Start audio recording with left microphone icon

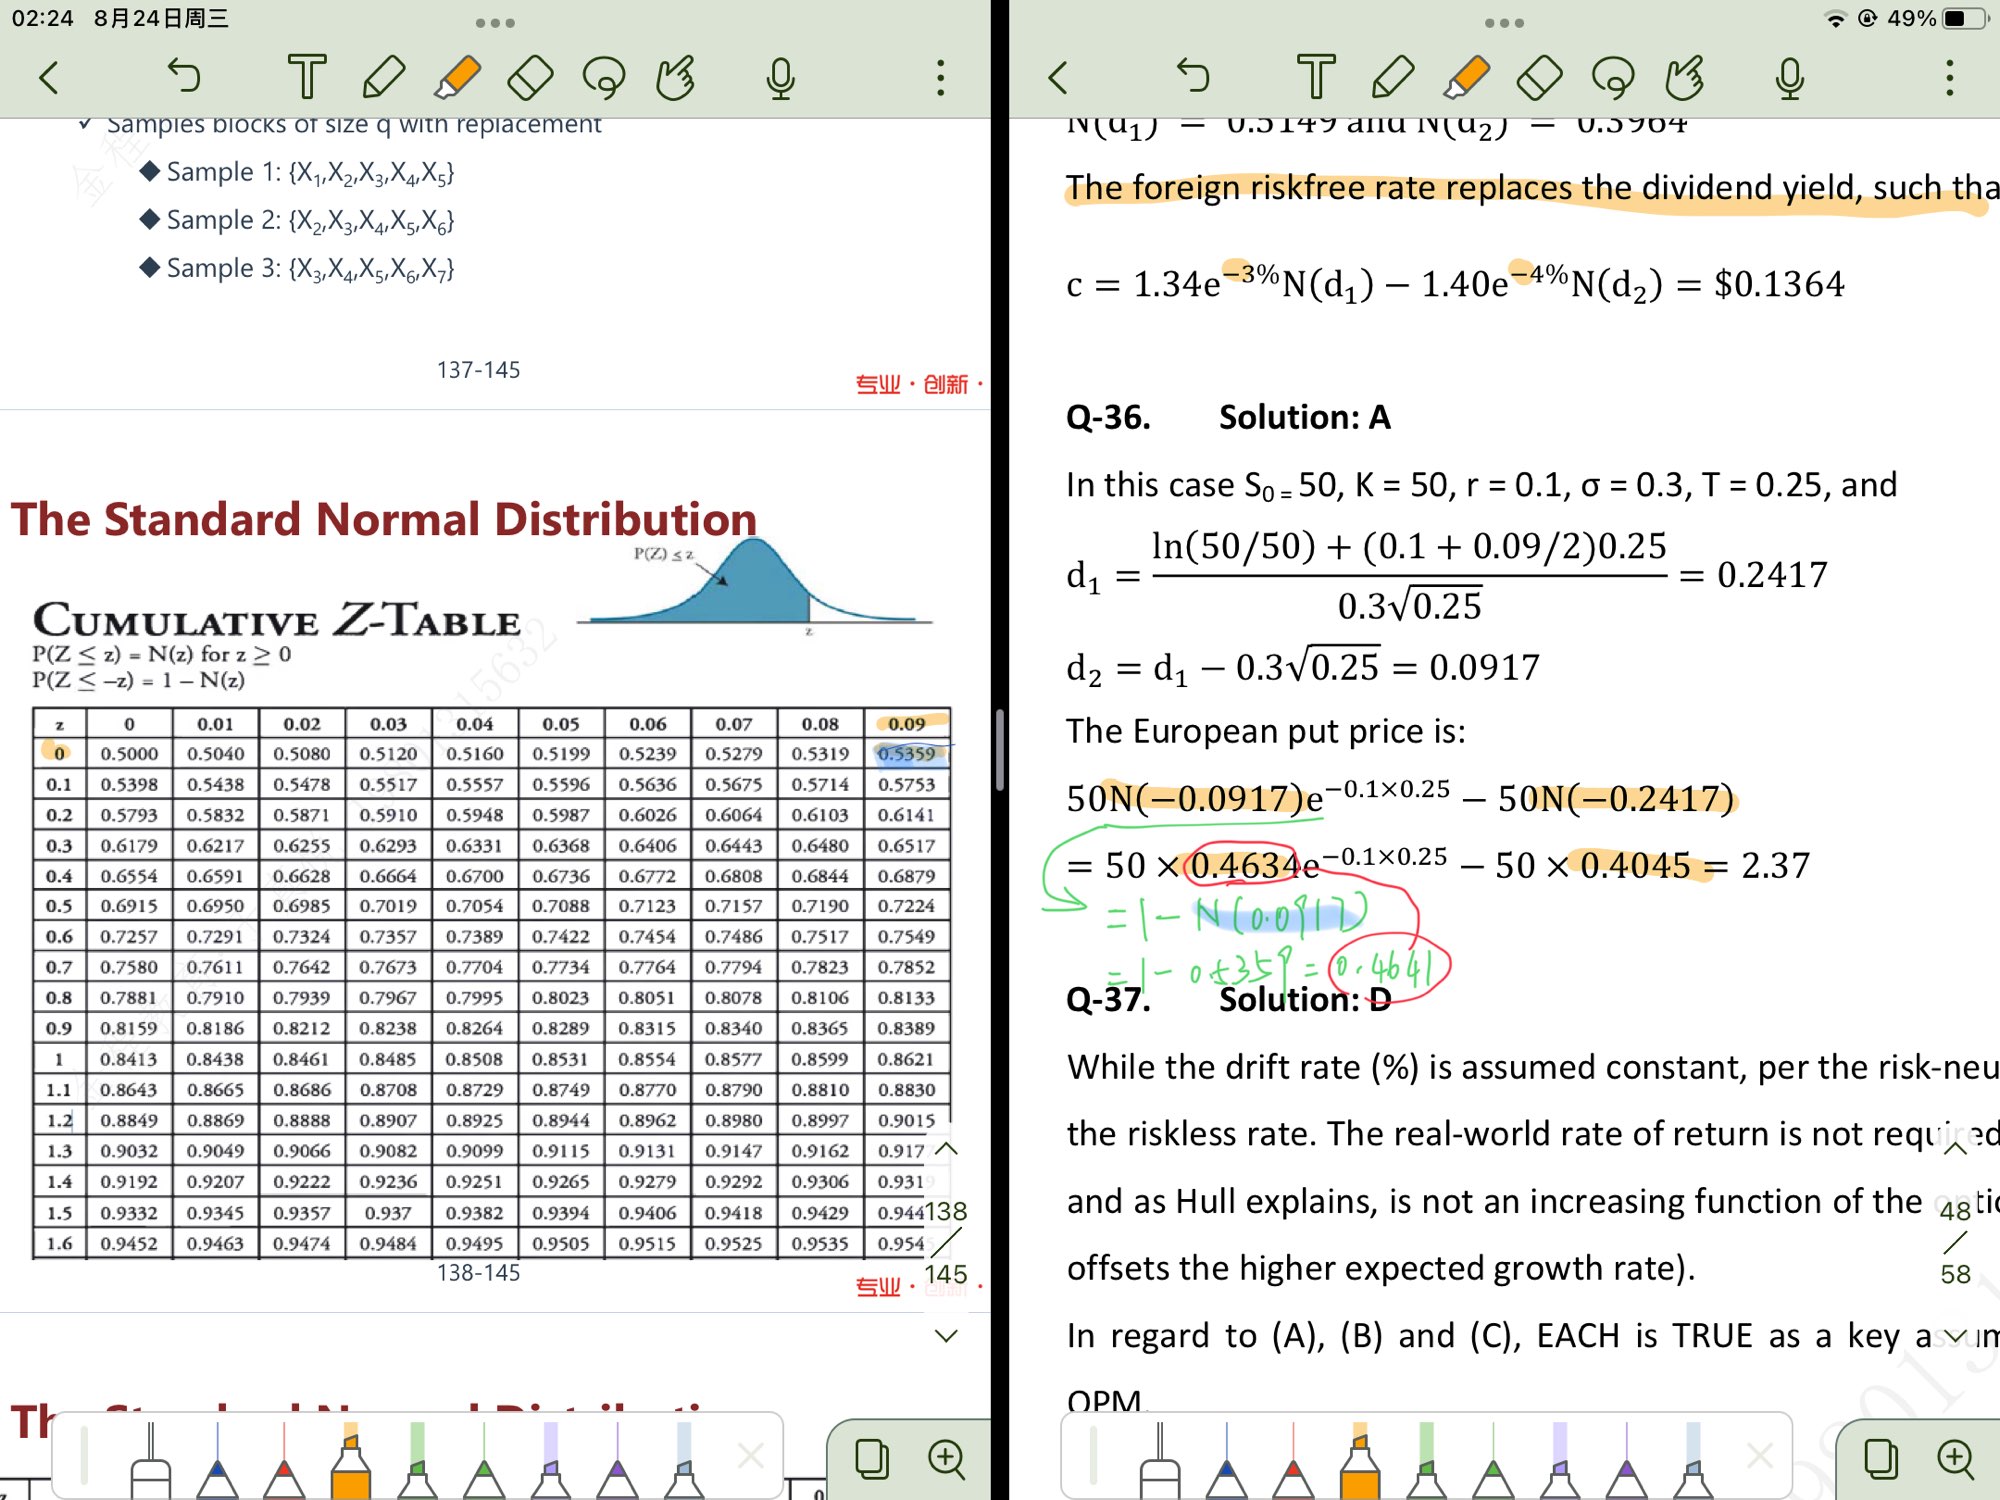point(780,77)
